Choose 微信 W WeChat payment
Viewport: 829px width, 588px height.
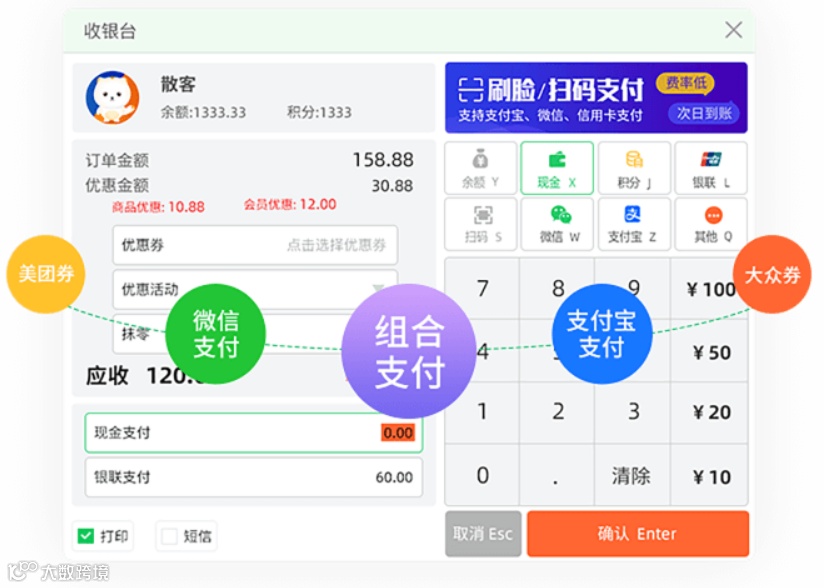[559, 224]
